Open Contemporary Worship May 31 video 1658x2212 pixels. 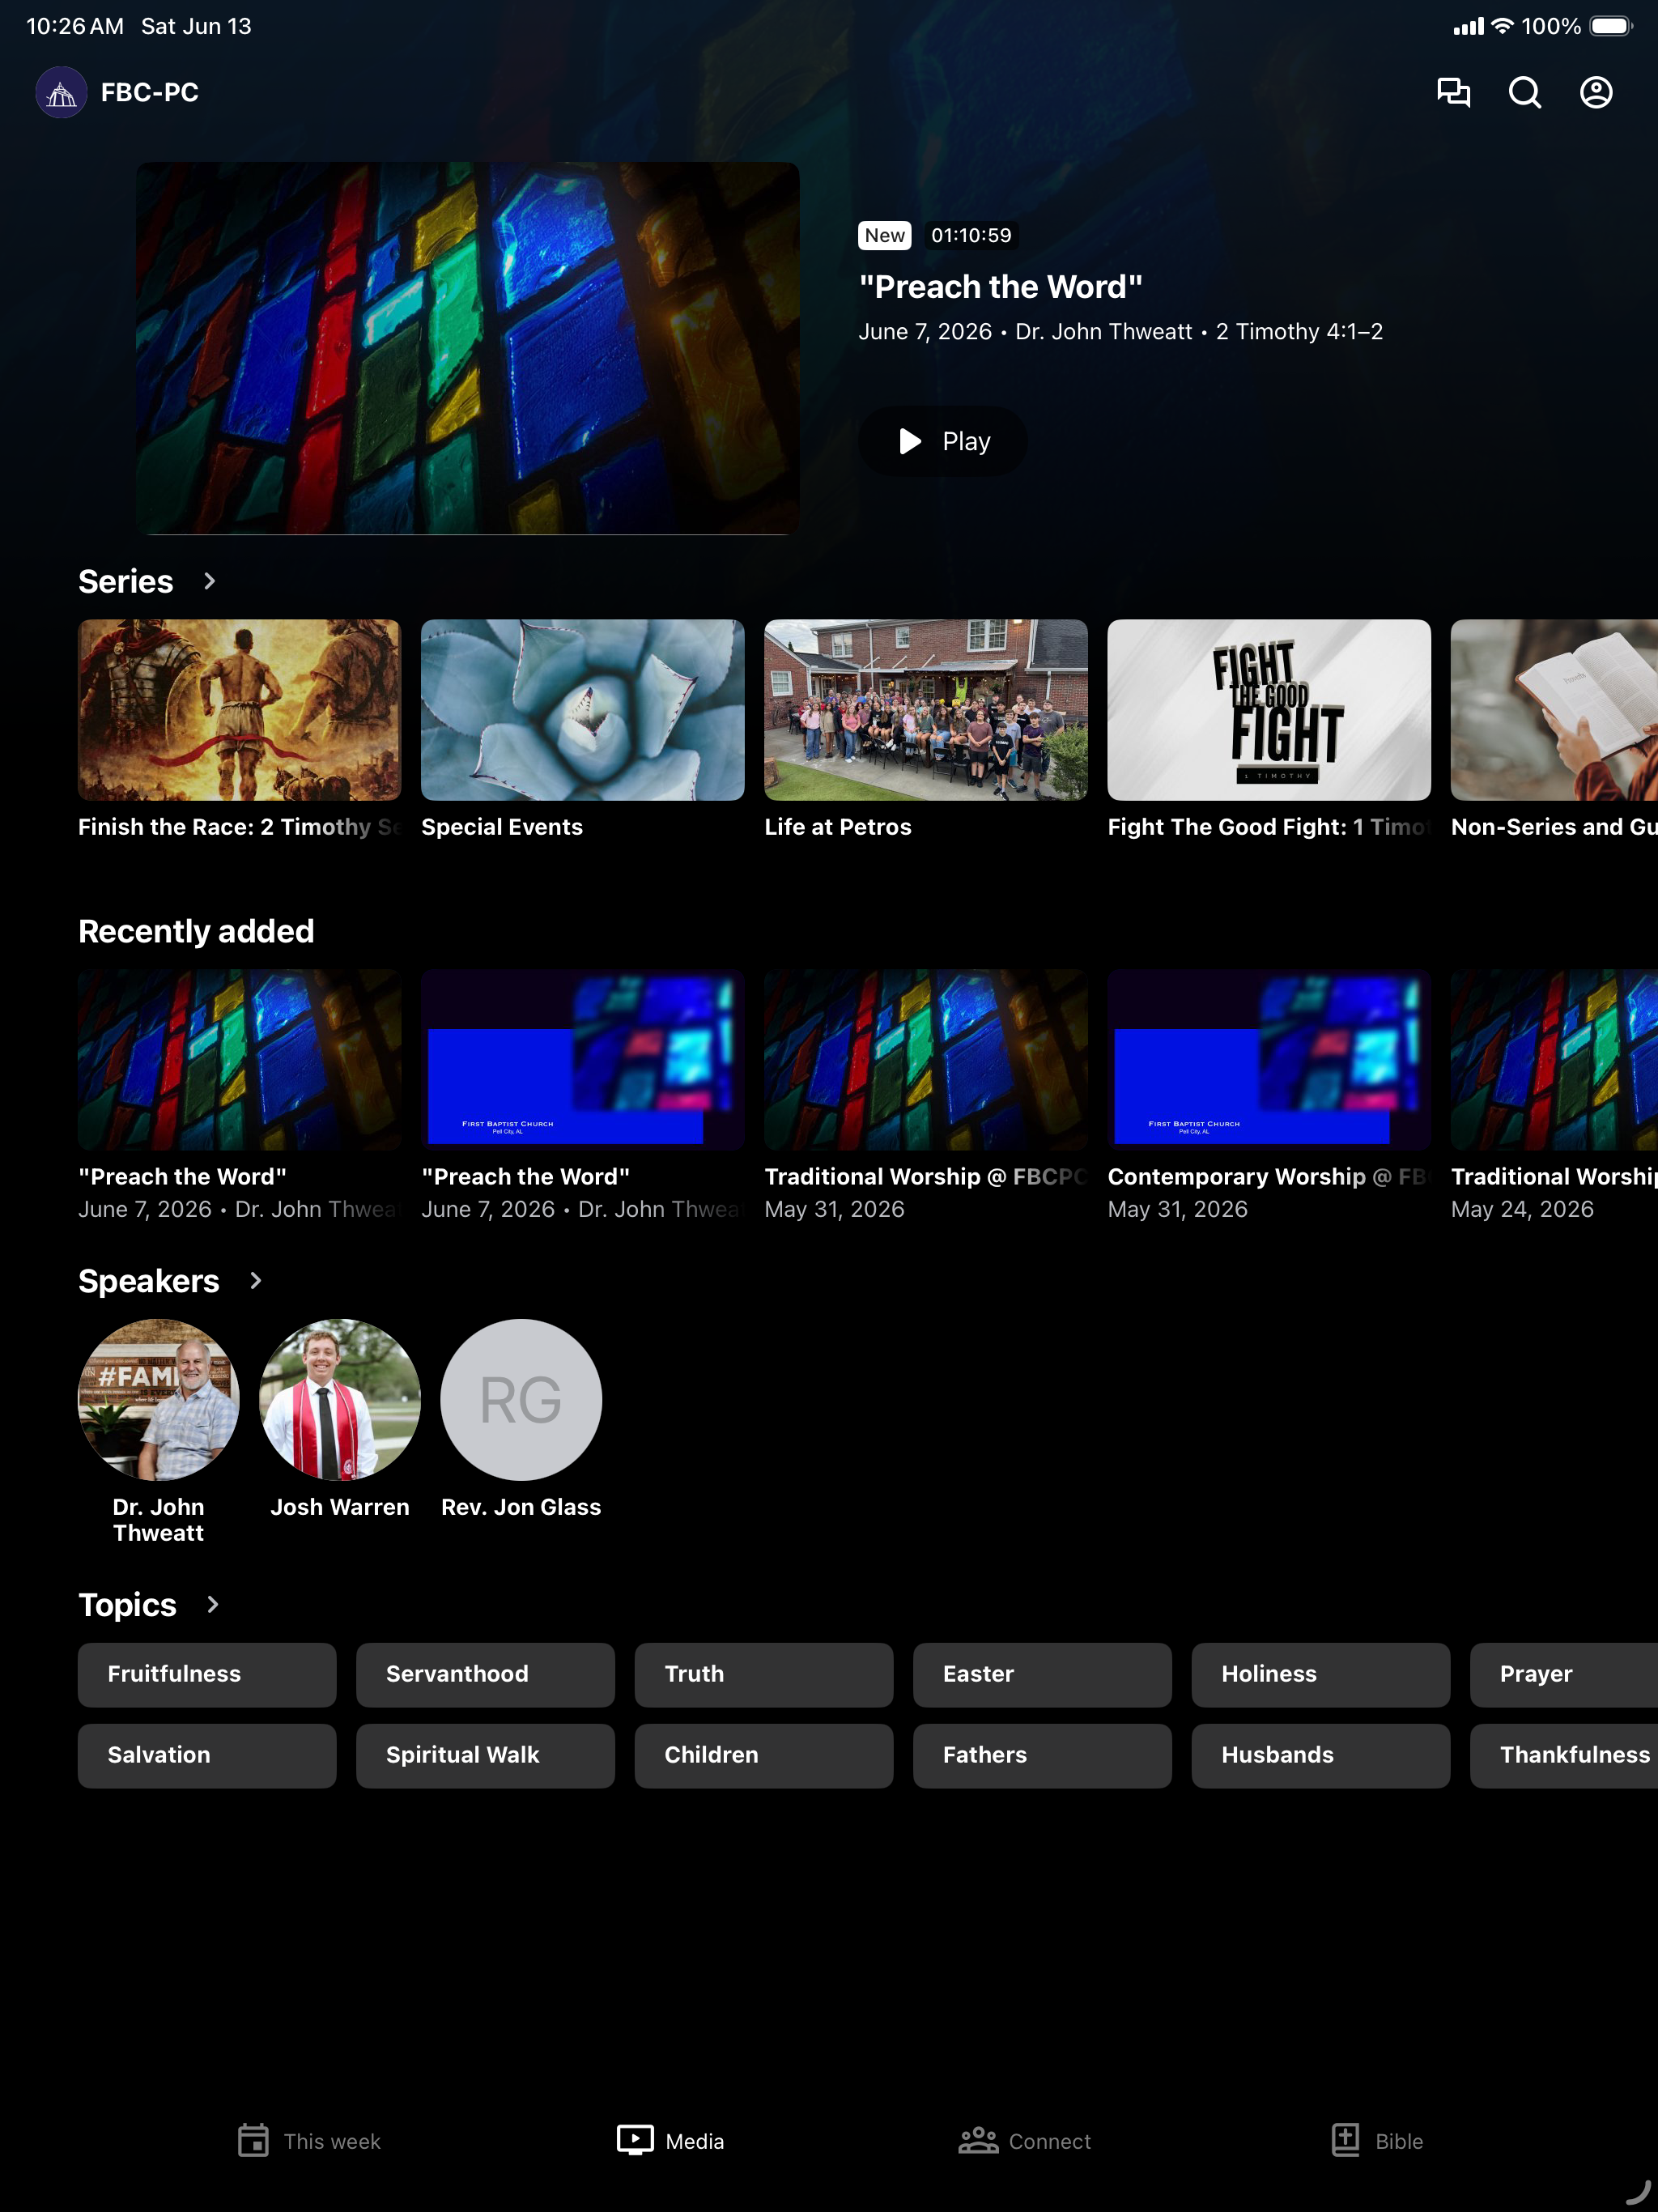(1269, 1060)
